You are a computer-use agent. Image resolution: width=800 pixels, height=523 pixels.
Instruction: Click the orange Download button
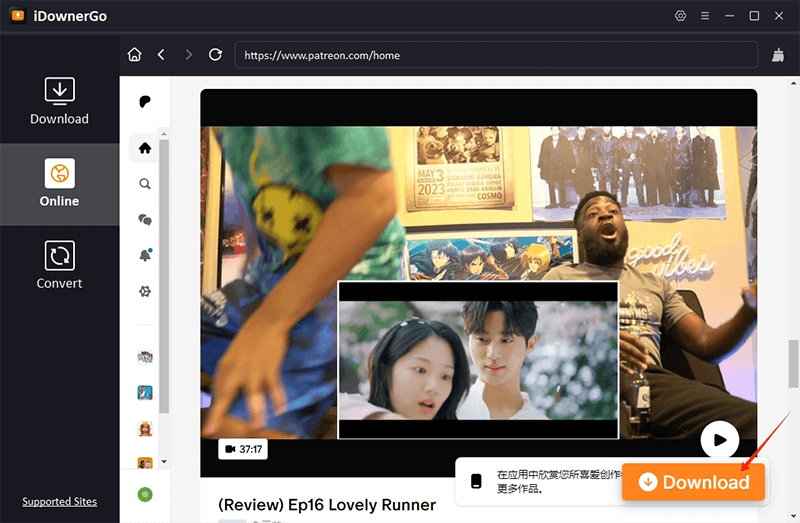click(x=693, y=482)
